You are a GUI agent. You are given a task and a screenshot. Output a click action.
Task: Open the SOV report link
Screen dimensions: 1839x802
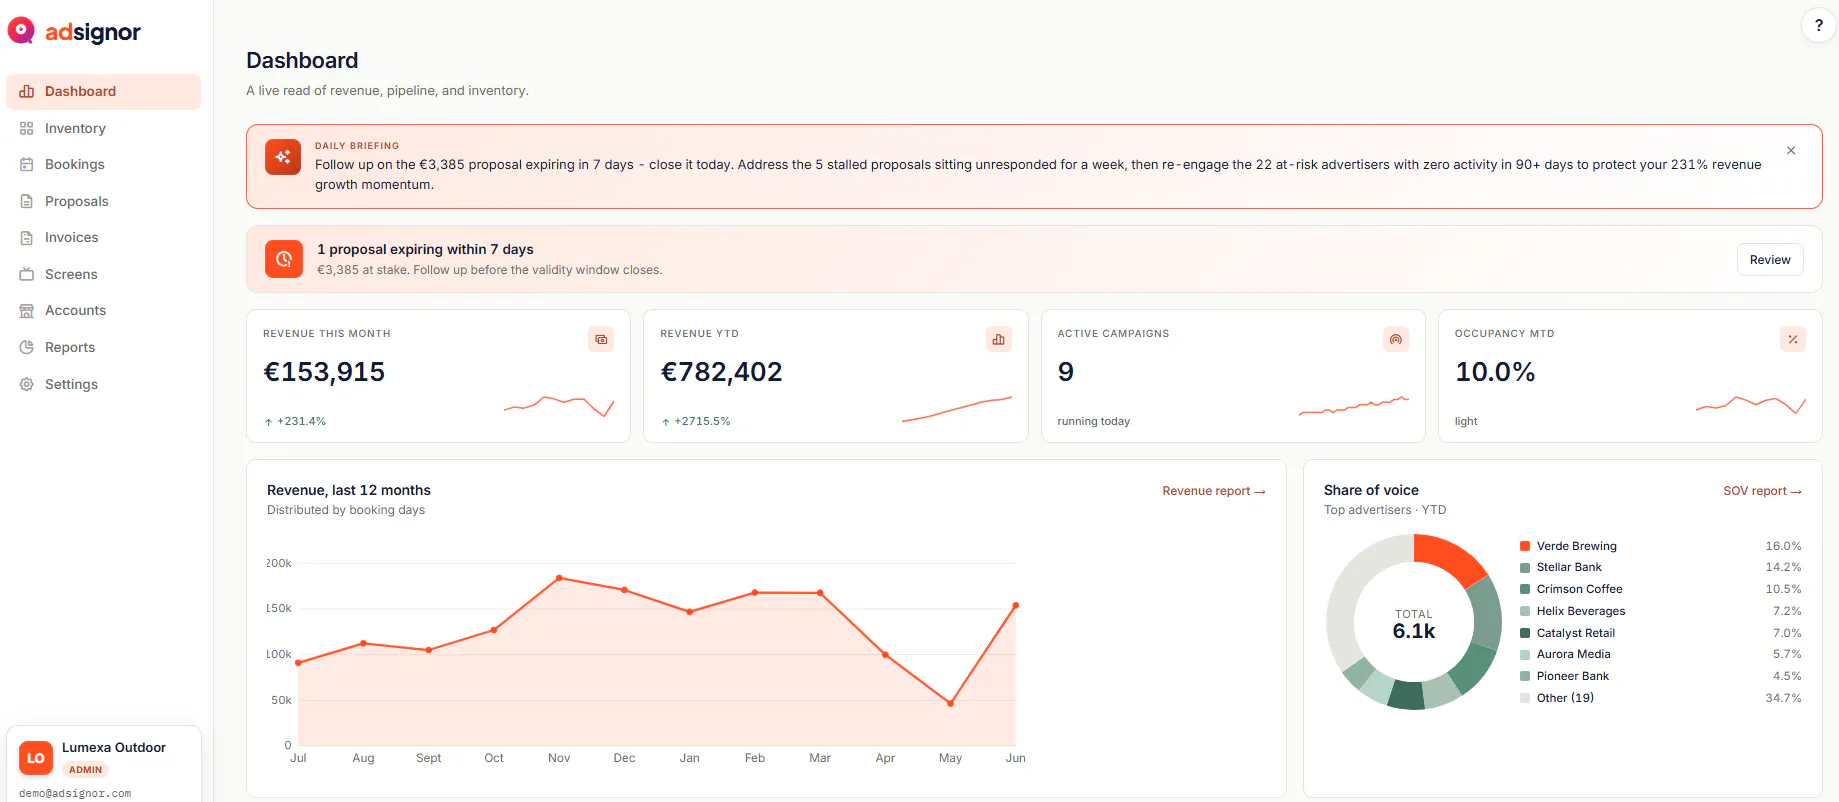point(1762,491)
